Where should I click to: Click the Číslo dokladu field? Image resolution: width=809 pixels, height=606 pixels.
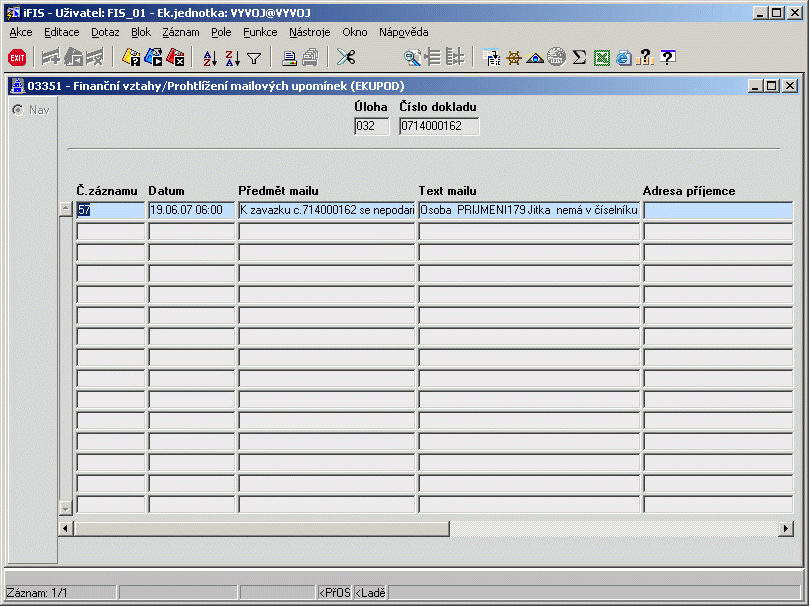[x=438, y=127]
